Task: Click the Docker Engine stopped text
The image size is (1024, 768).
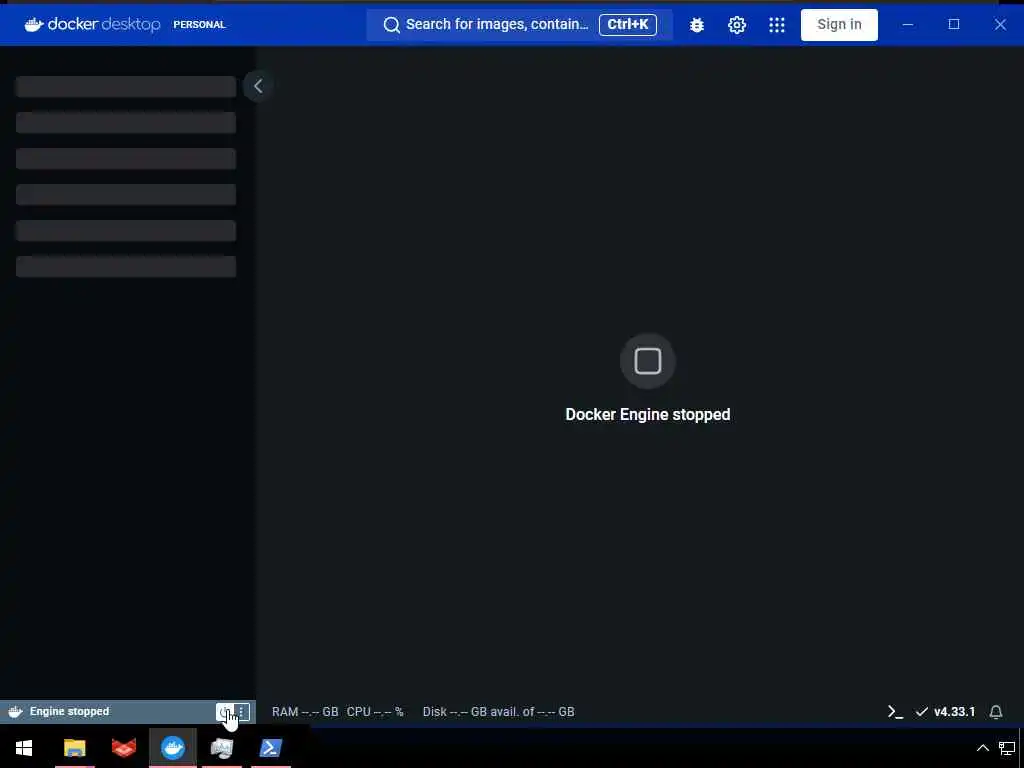Action: tap(647, 415)
